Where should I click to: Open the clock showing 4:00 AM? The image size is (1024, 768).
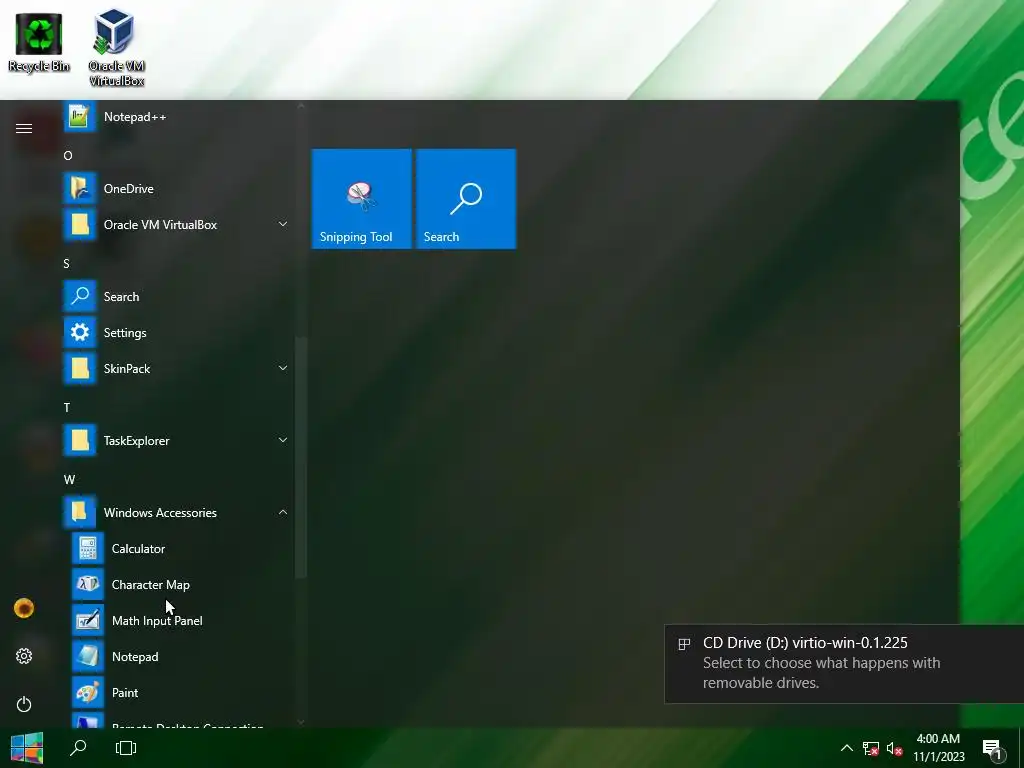[x=938, y=748]
